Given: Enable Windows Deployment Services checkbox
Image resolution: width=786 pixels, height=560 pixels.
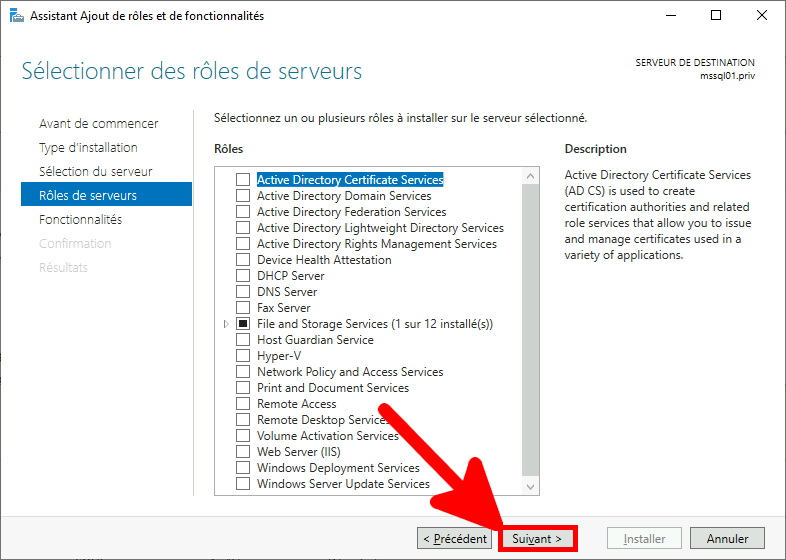Looking at the screenshot, I should point(243,468).
